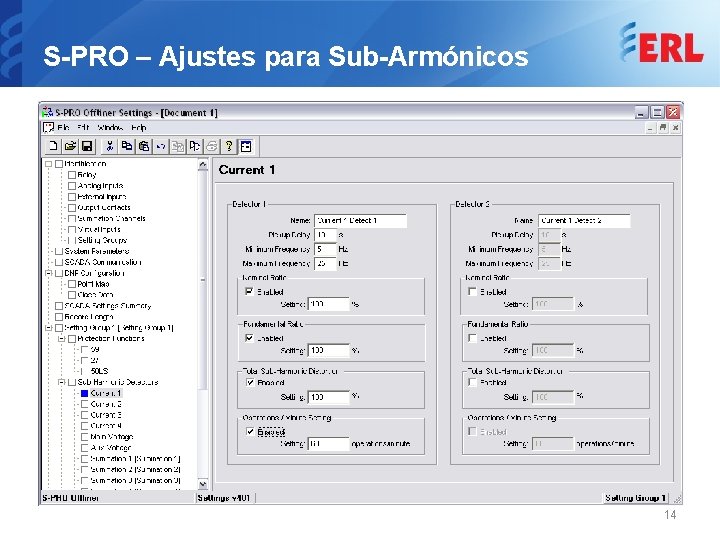Screen dimensions: 720x540
Task: Click Detector 2 Name input field
Action: (584, 220)
